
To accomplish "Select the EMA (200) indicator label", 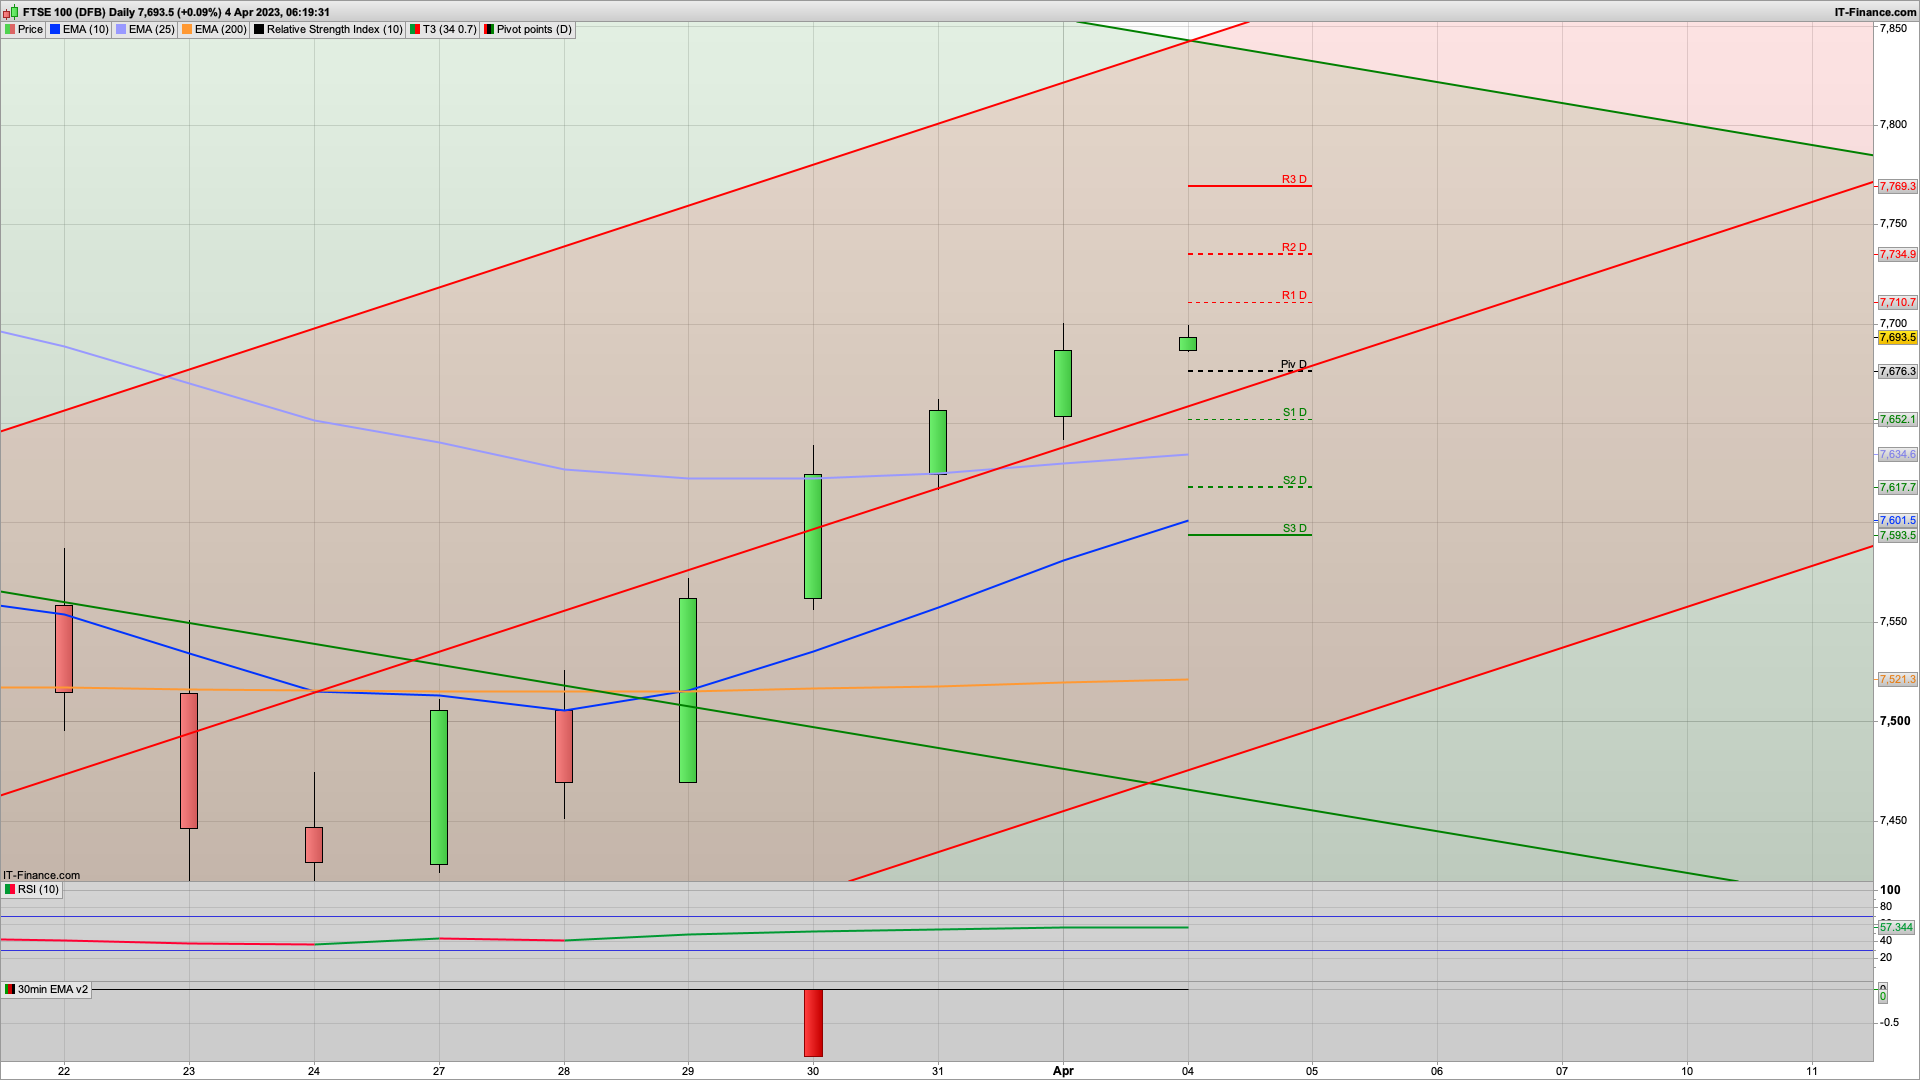I will pos(220,29).
